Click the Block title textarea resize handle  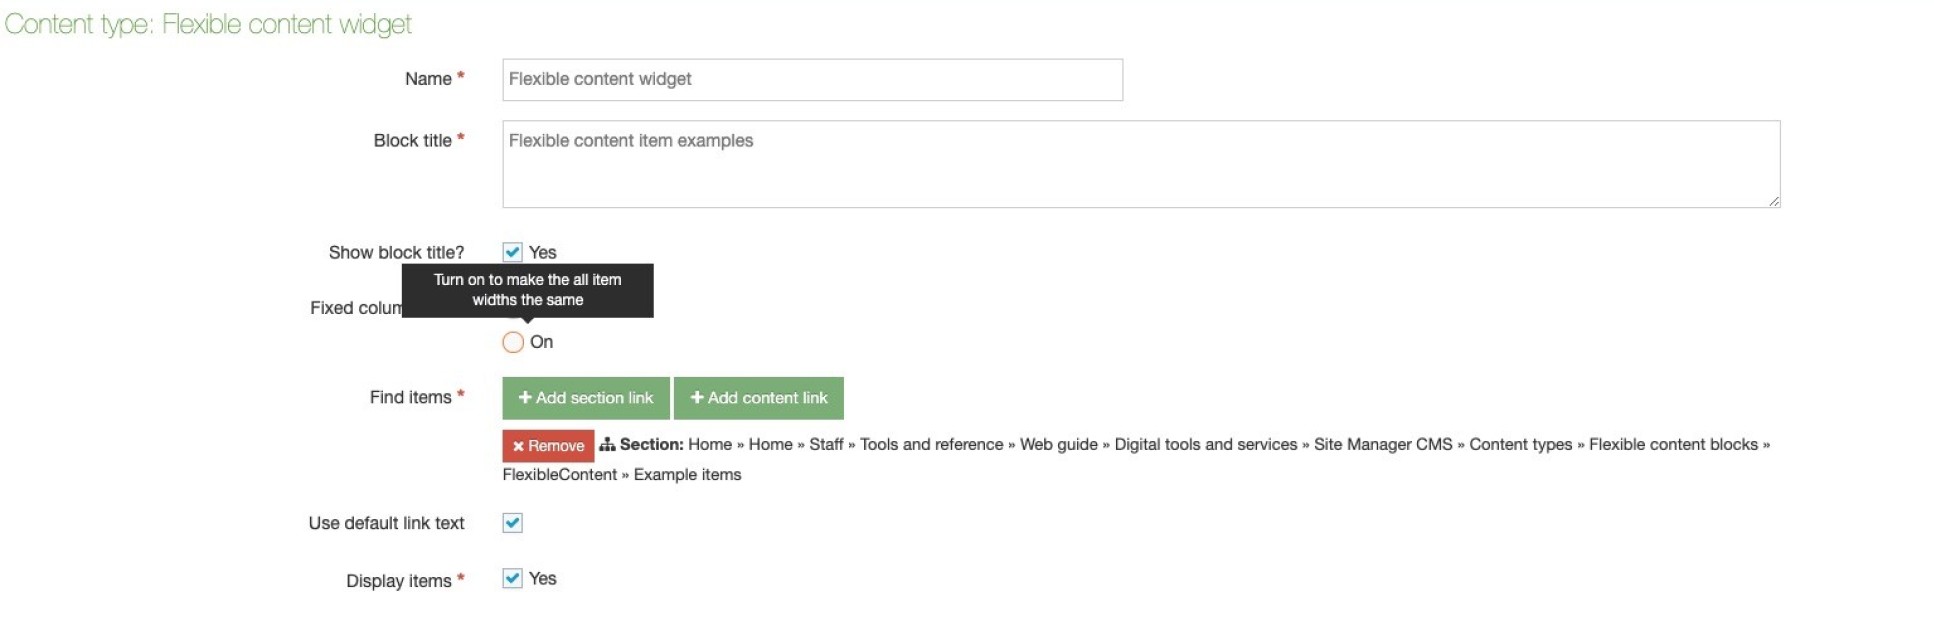1773,201
